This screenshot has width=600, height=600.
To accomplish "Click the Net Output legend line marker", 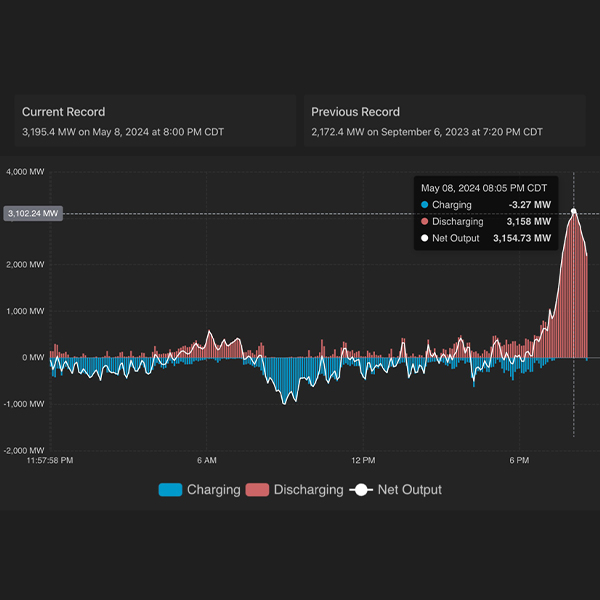I will pos(362,490).
